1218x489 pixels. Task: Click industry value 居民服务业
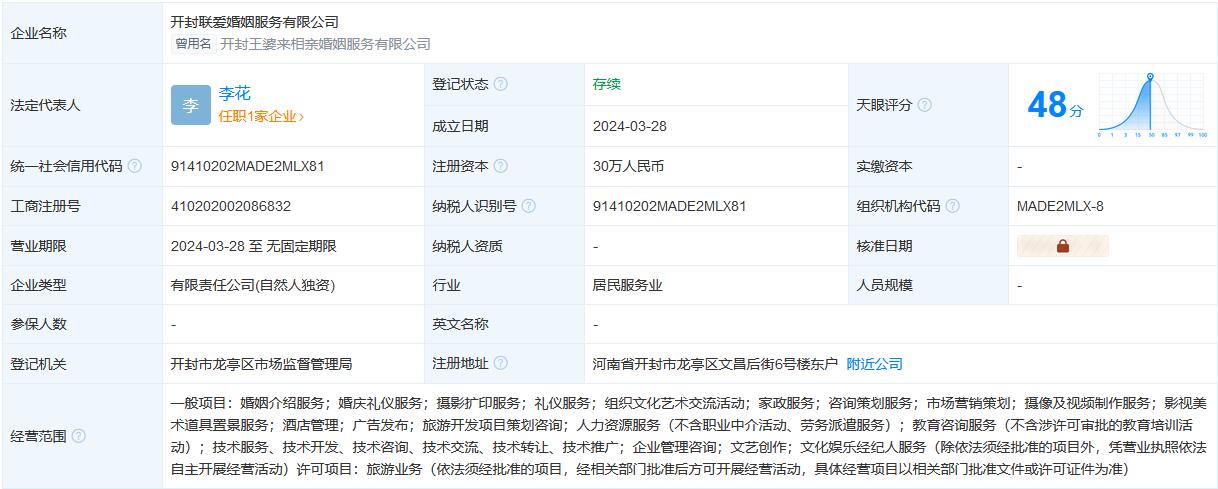(x=628, y=285)
